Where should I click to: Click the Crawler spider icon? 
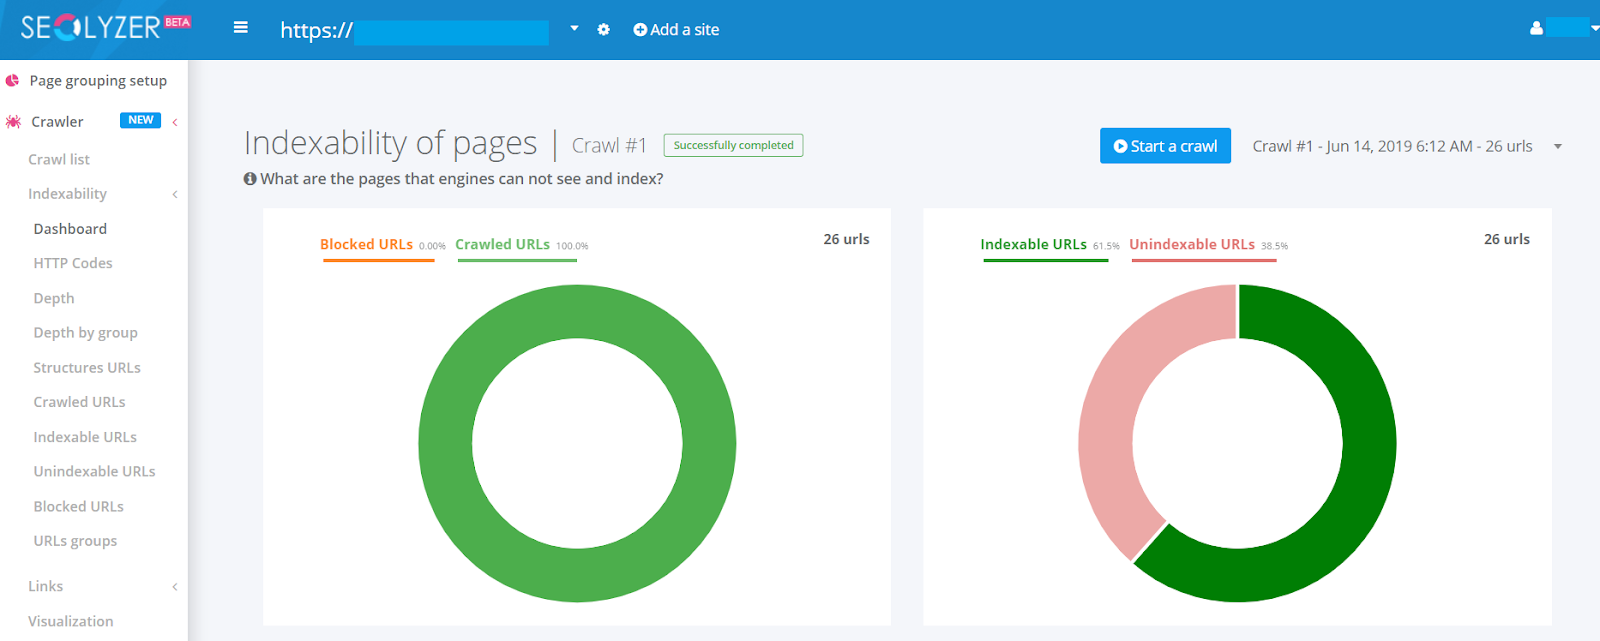(13, 122)
